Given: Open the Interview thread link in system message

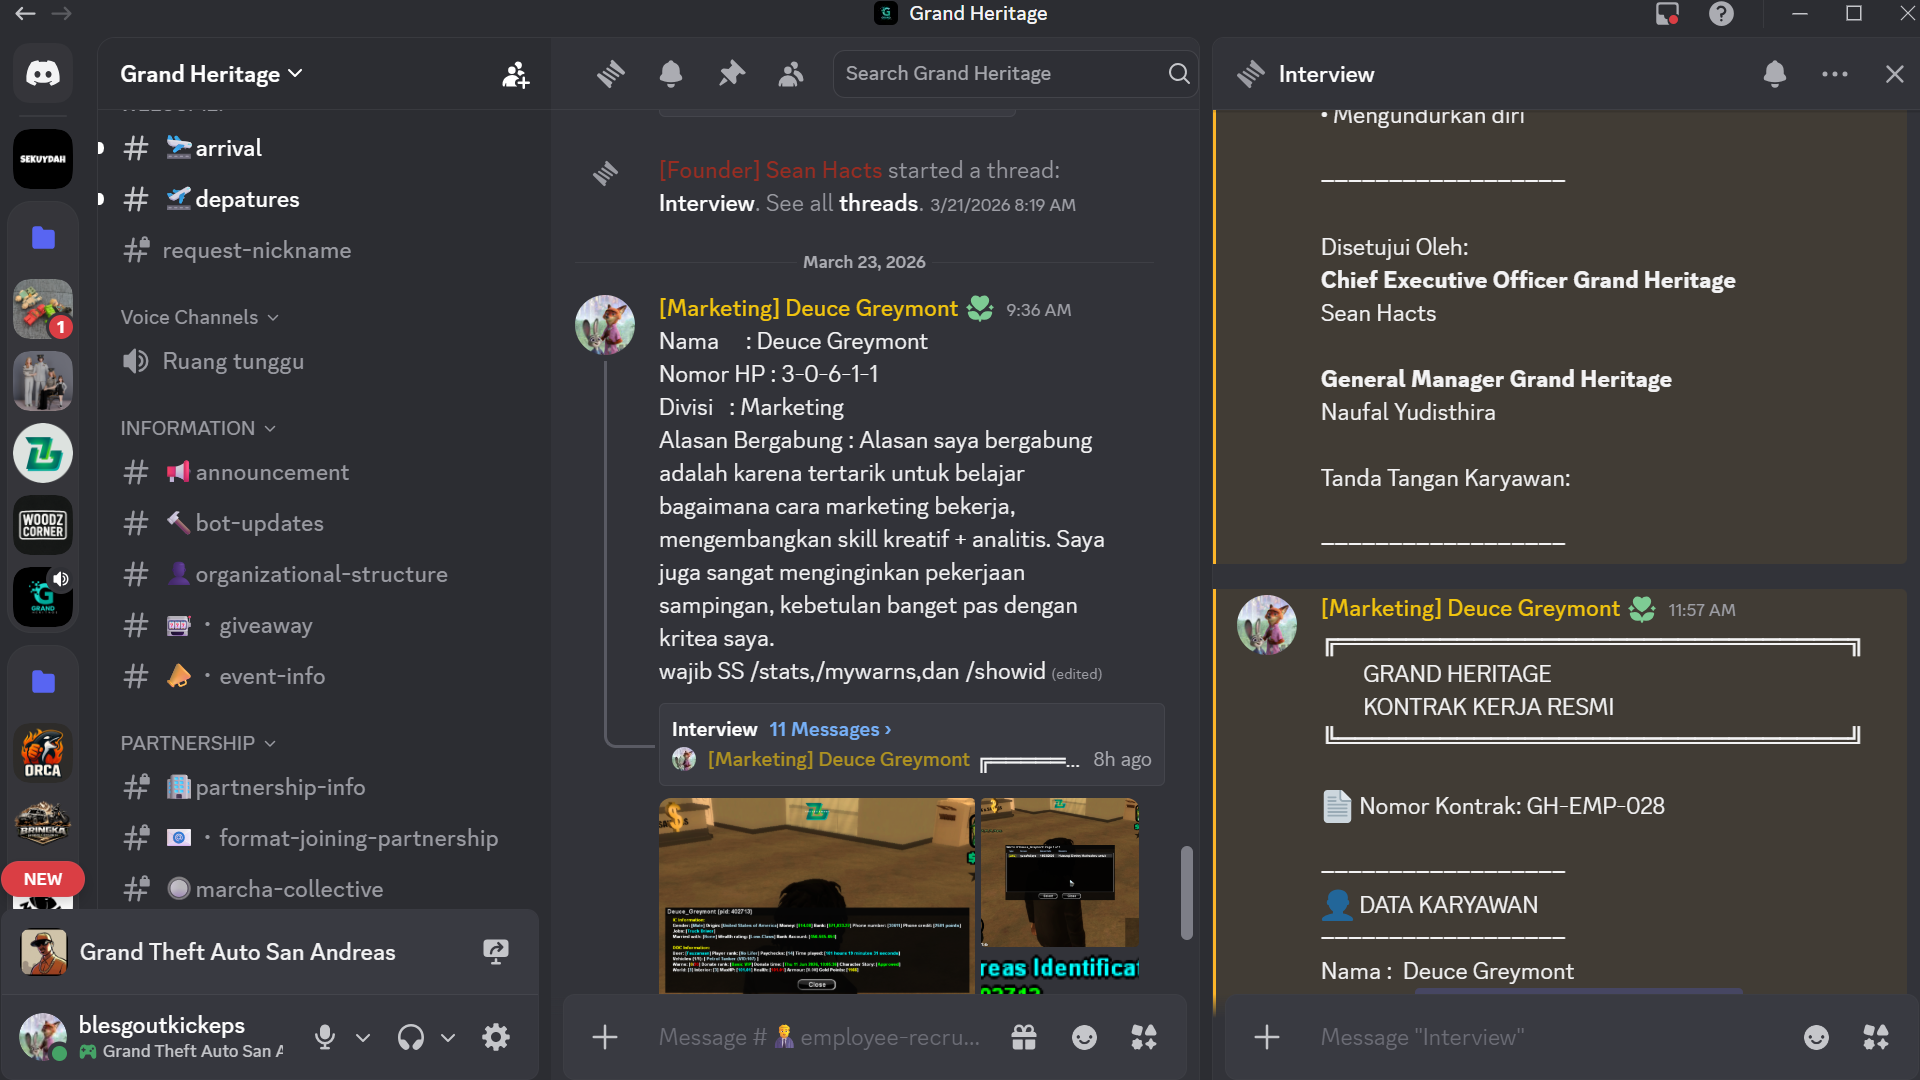Looking at the screenshot, I should 706,203.
